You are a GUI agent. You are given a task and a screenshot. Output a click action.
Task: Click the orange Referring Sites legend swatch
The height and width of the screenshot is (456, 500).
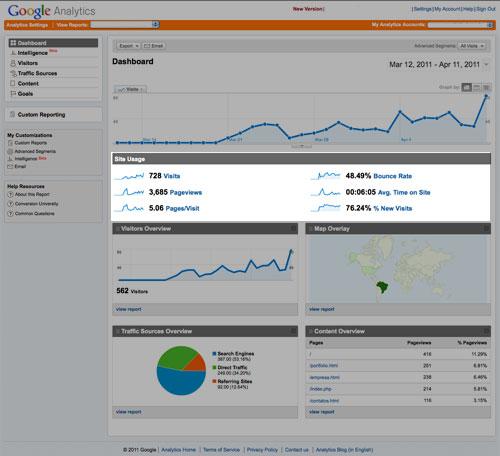point(214,381)
